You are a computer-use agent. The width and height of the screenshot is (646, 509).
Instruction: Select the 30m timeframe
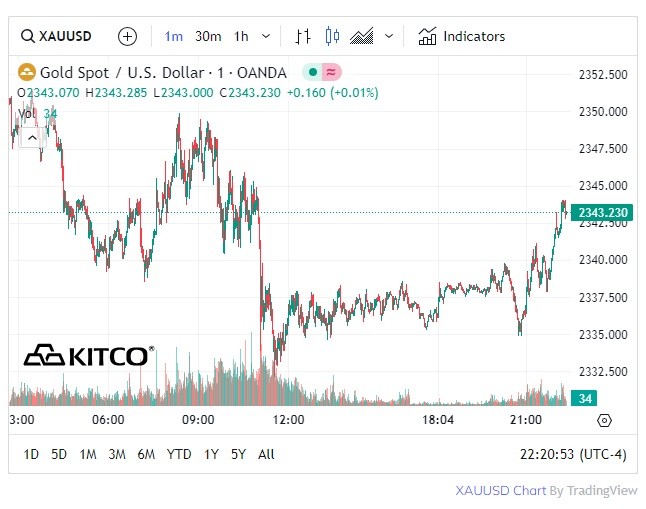pyautogui.click(x=208, y=36)
